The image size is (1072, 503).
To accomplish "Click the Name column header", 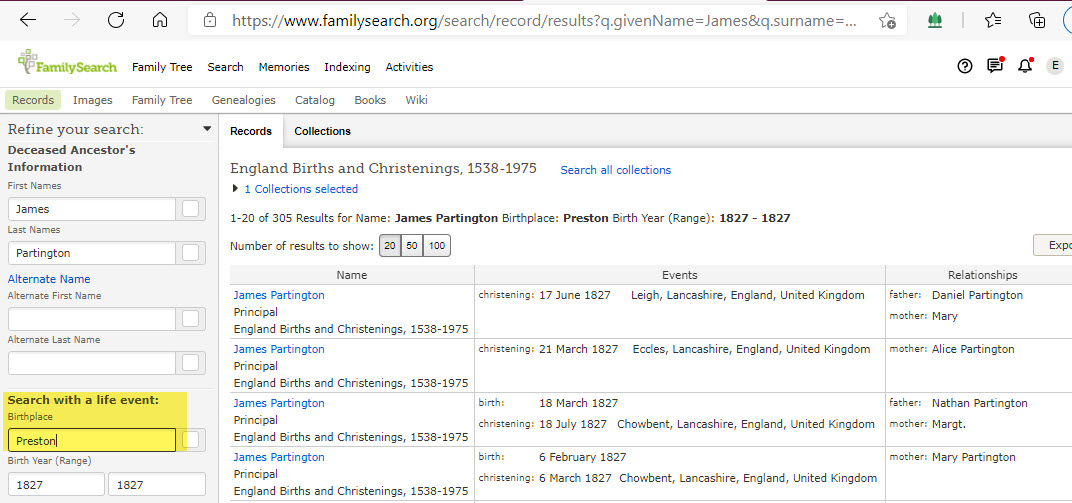I will tap(352, 275).
